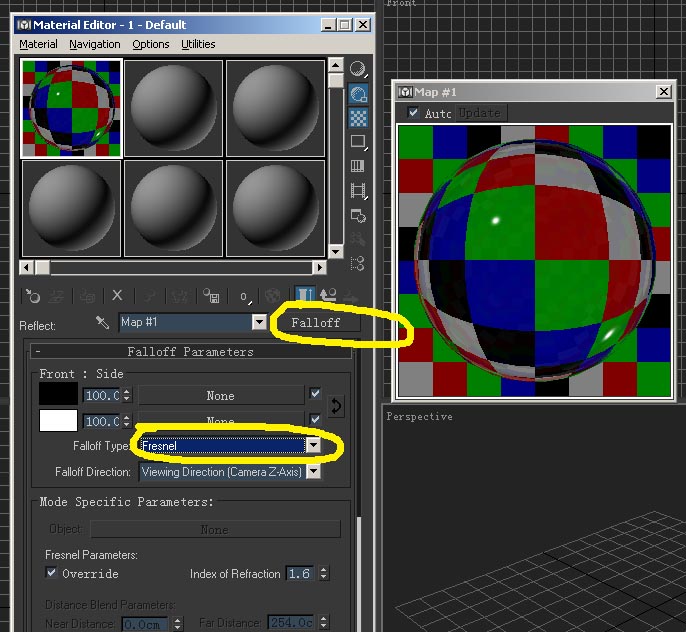
Task: Pick material with eyedropper icon
Action: [102, 323]
